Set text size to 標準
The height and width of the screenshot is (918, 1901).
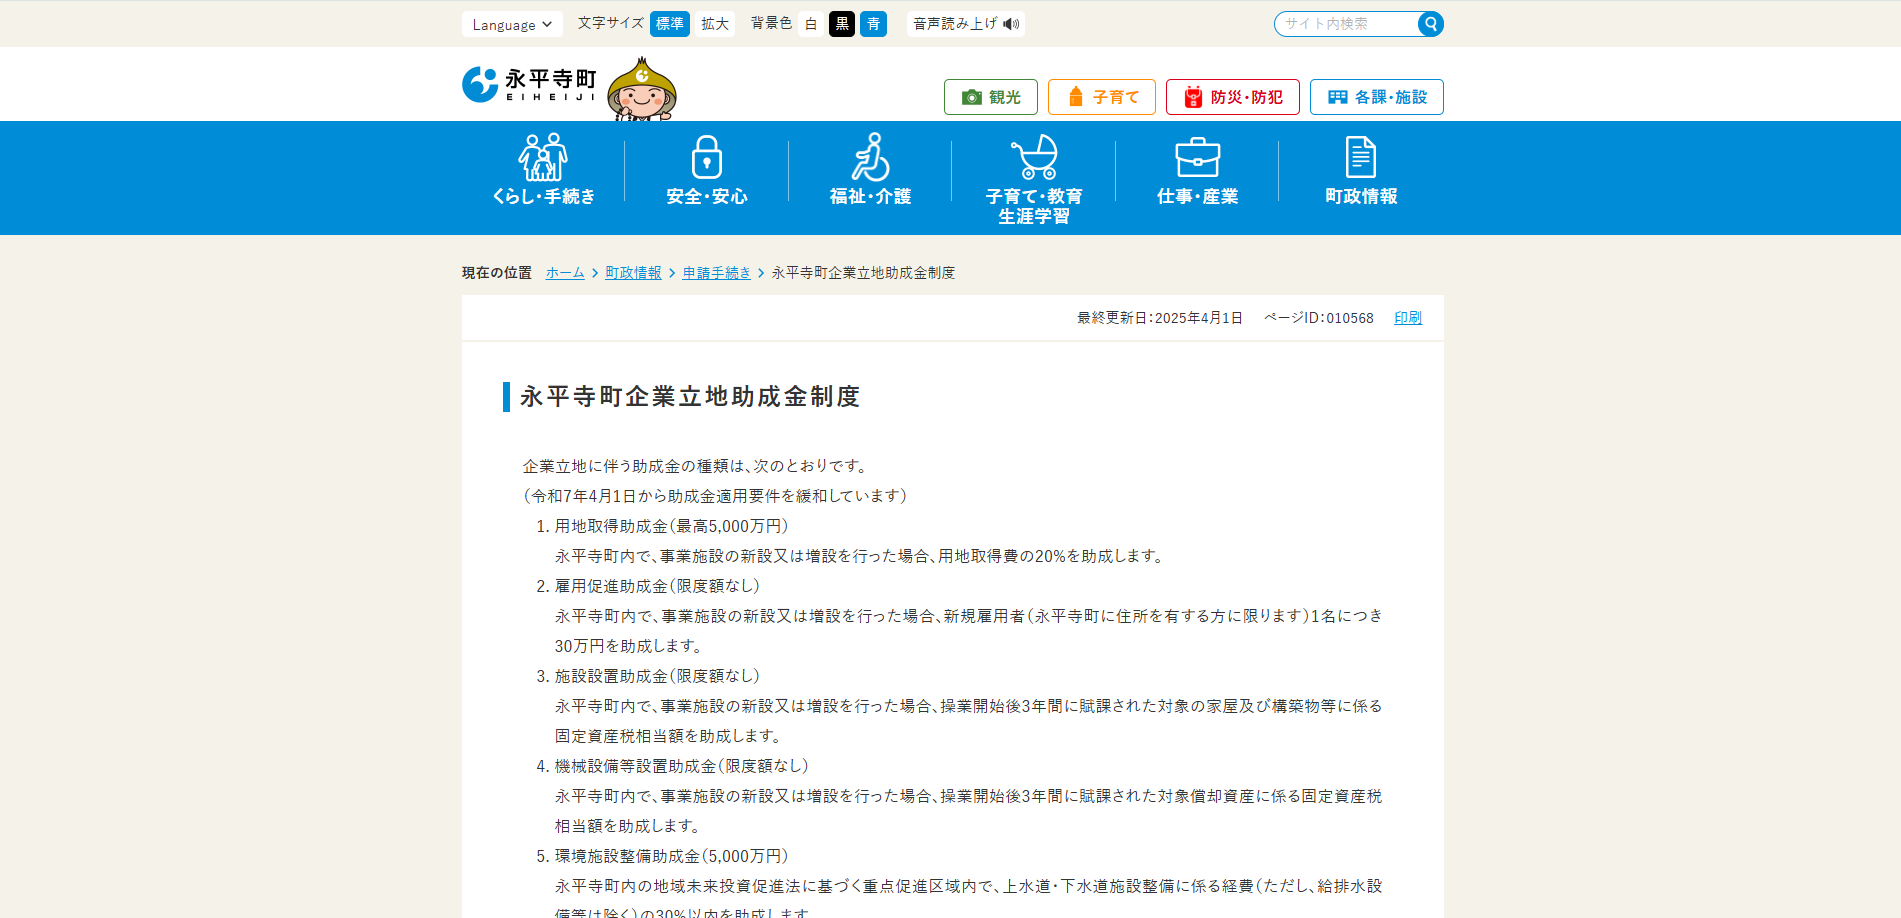pos(670,24)
